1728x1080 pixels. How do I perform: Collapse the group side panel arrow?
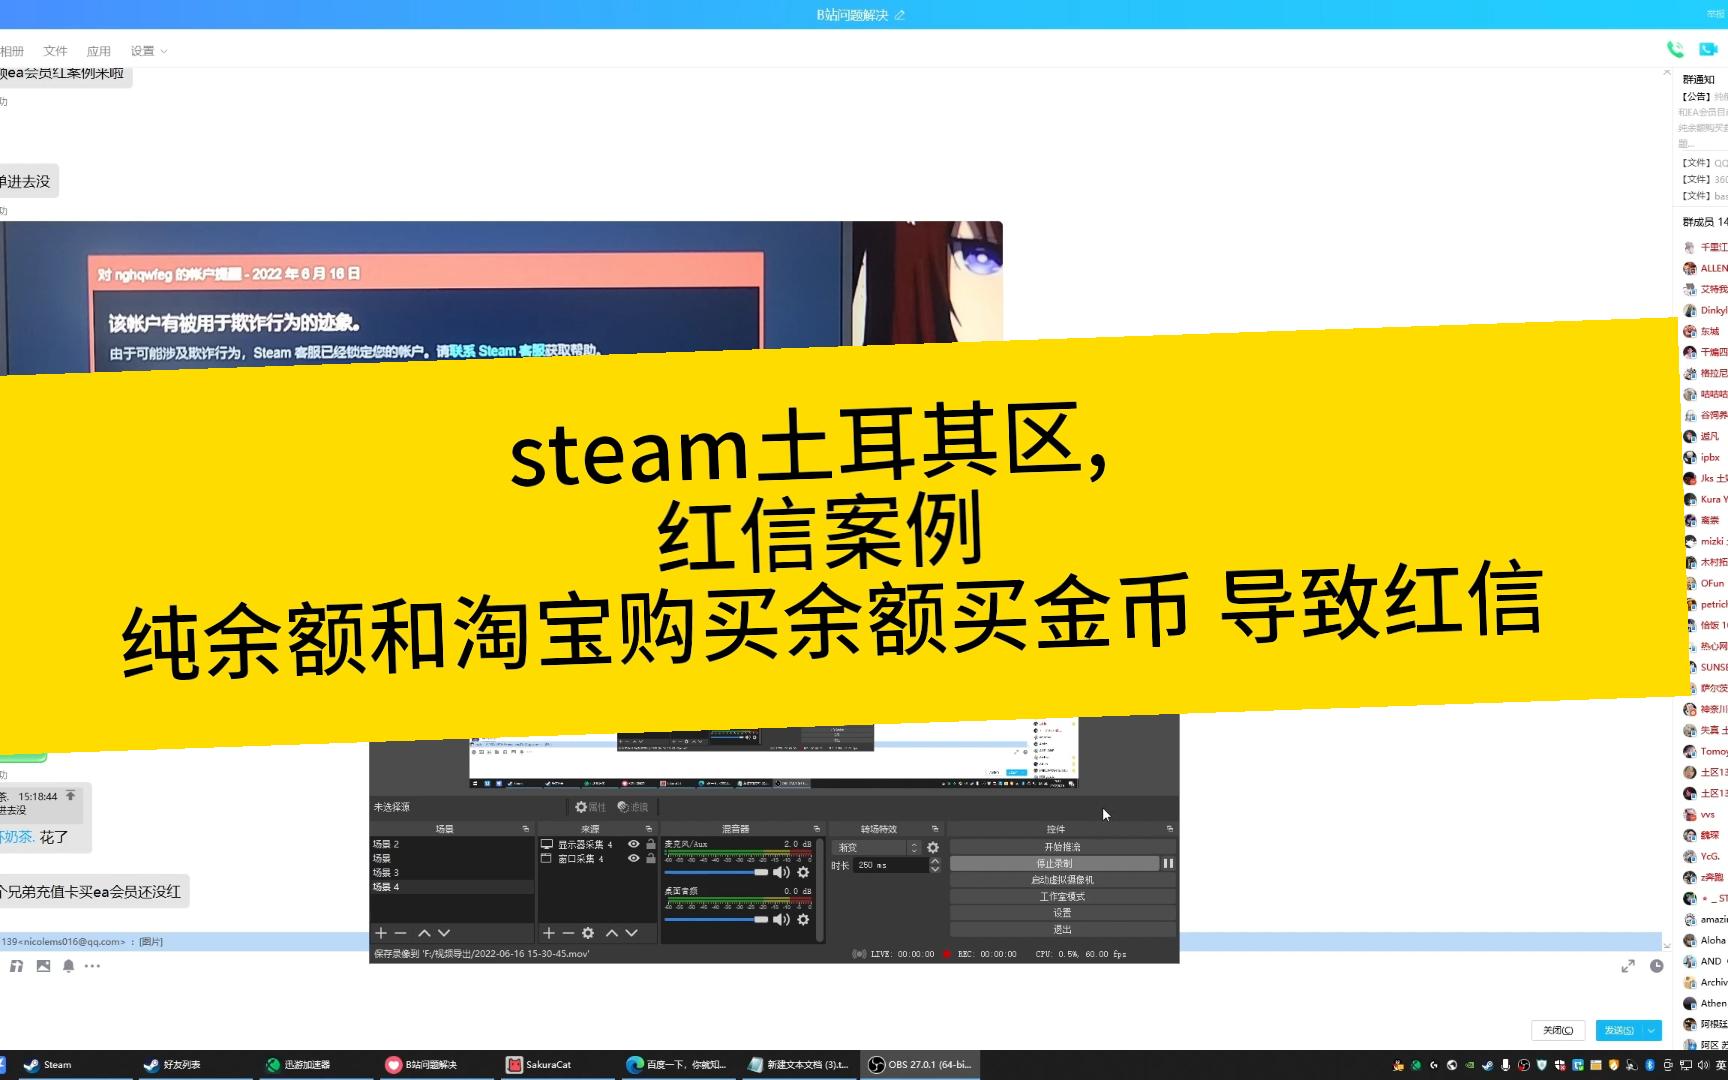coord(1666,73)
